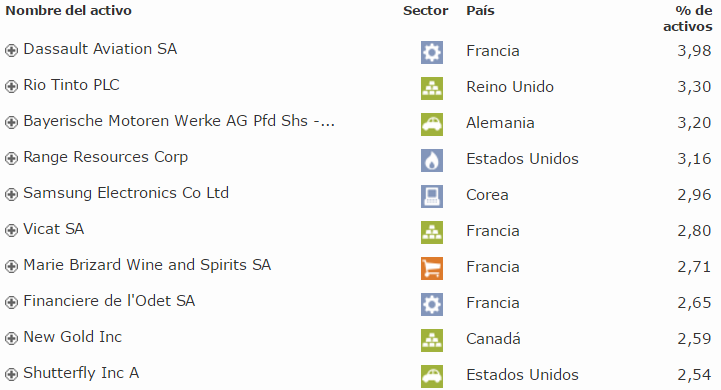Click technology computer icon for Samsung Electronics
Image resolution: width=721 pixels, height=390 pixels.
pyautogui.click(x=432, y=196)
